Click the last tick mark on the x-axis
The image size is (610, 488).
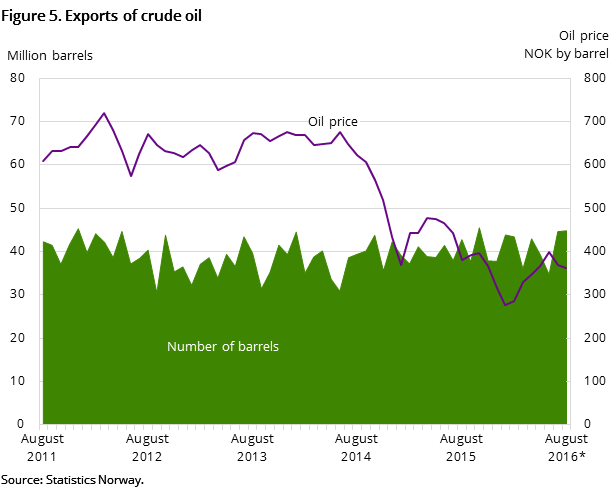(x=570, y=427)
